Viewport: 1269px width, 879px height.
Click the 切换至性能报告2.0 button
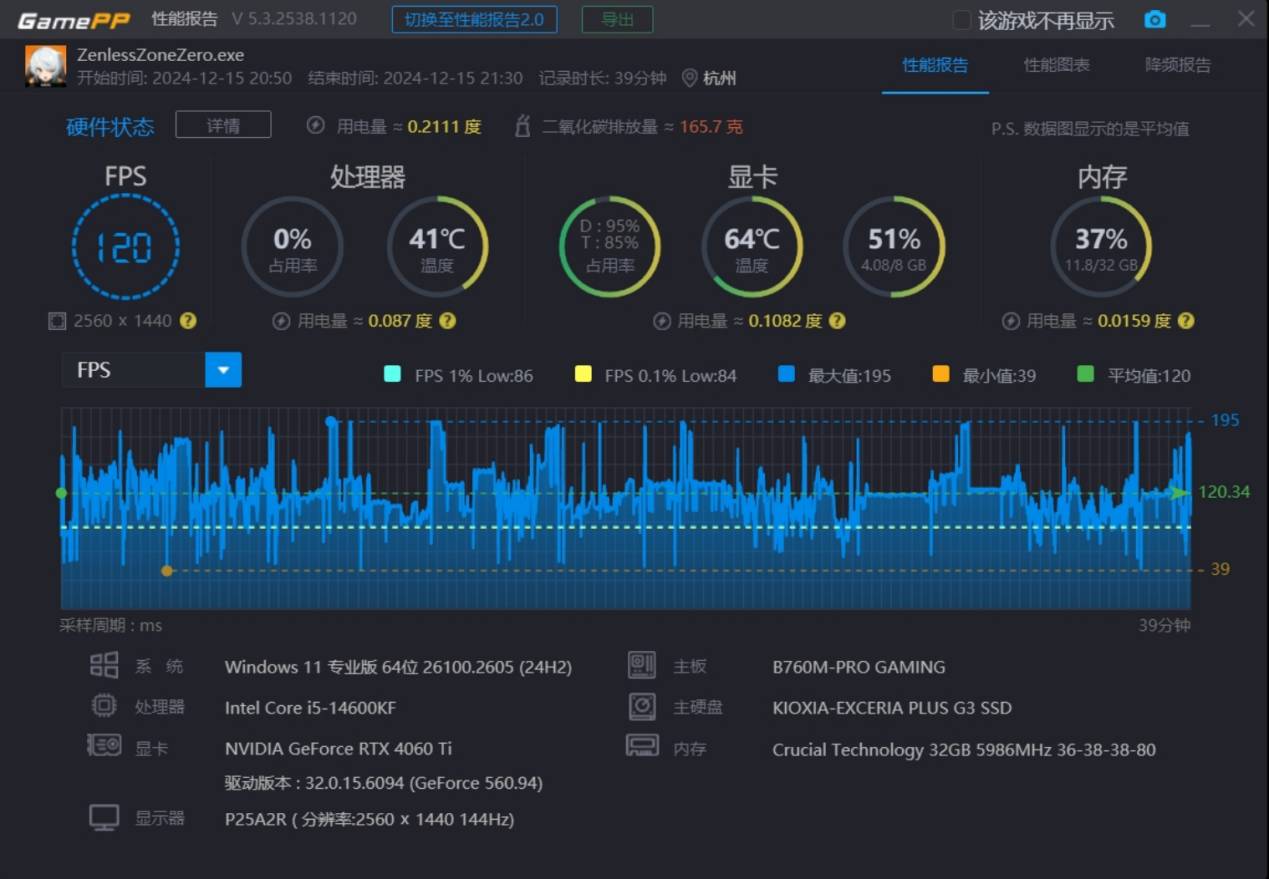474,19
